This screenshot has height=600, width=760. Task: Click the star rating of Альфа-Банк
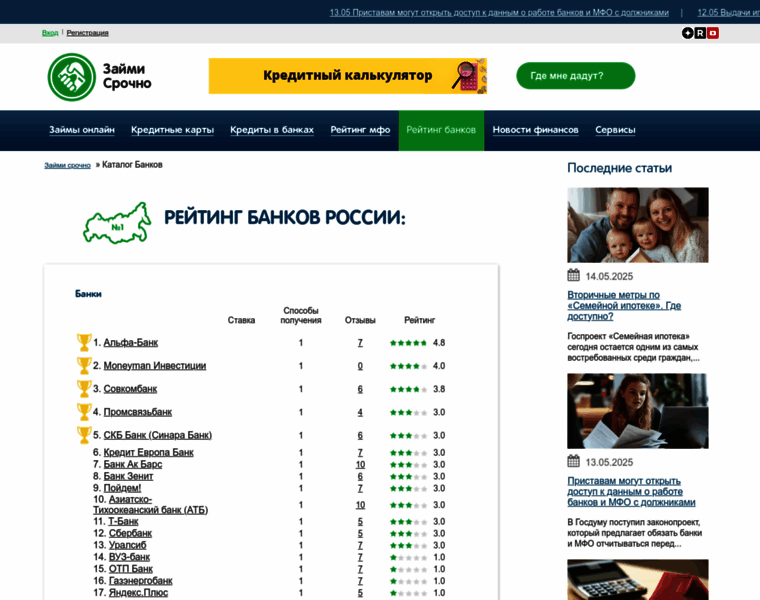[x=408, y=343]
